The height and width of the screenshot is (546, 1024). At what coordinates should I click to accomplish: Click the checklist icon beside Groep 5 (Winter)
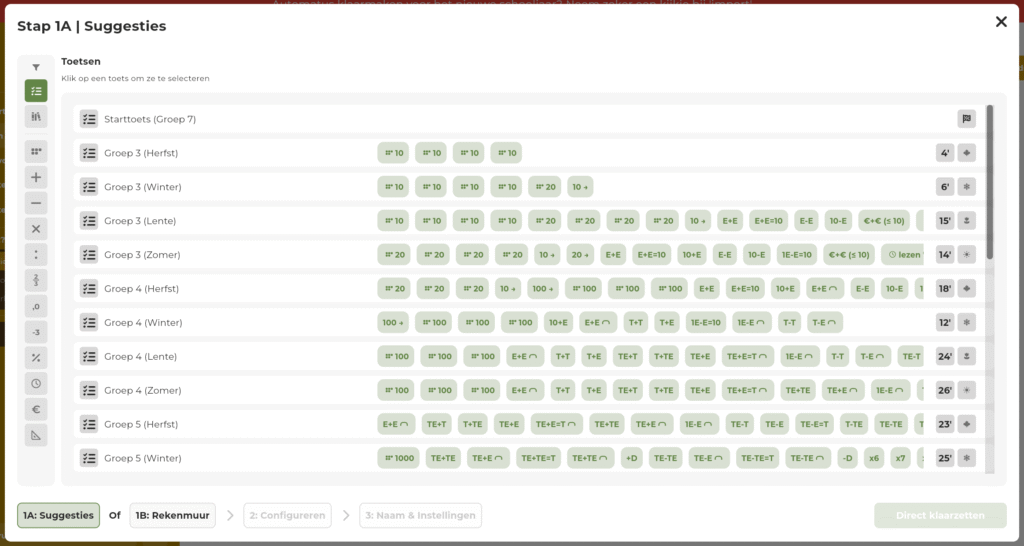click(89, 458)
